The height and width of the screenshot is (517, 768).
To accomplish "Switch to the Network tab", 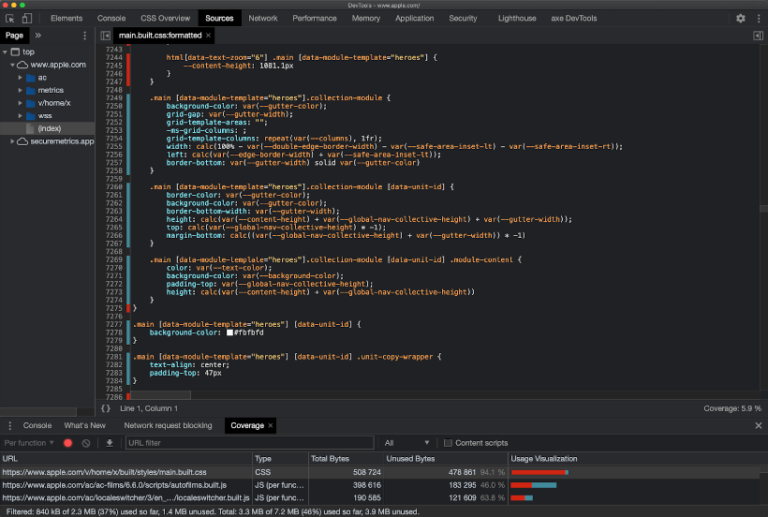I will (263, 18).
